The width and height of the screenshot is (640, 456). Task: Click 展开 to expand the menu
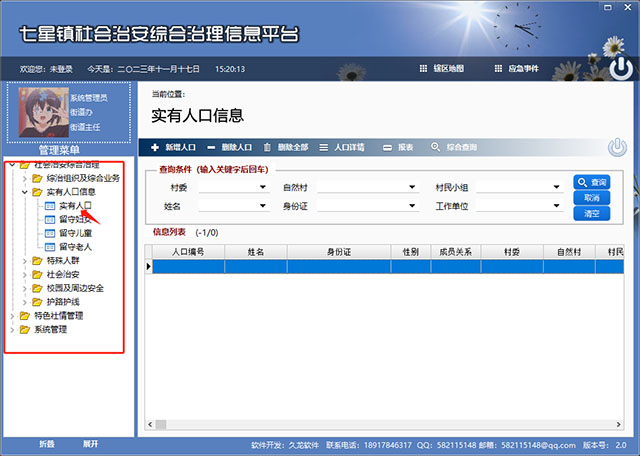tap(91, 444)
